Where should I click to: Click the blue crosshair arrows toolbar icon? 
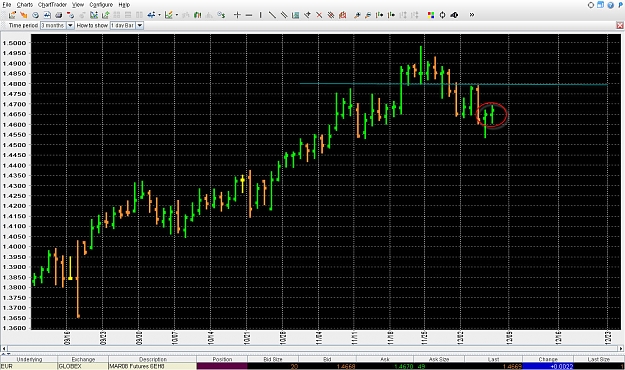[151, 15]
